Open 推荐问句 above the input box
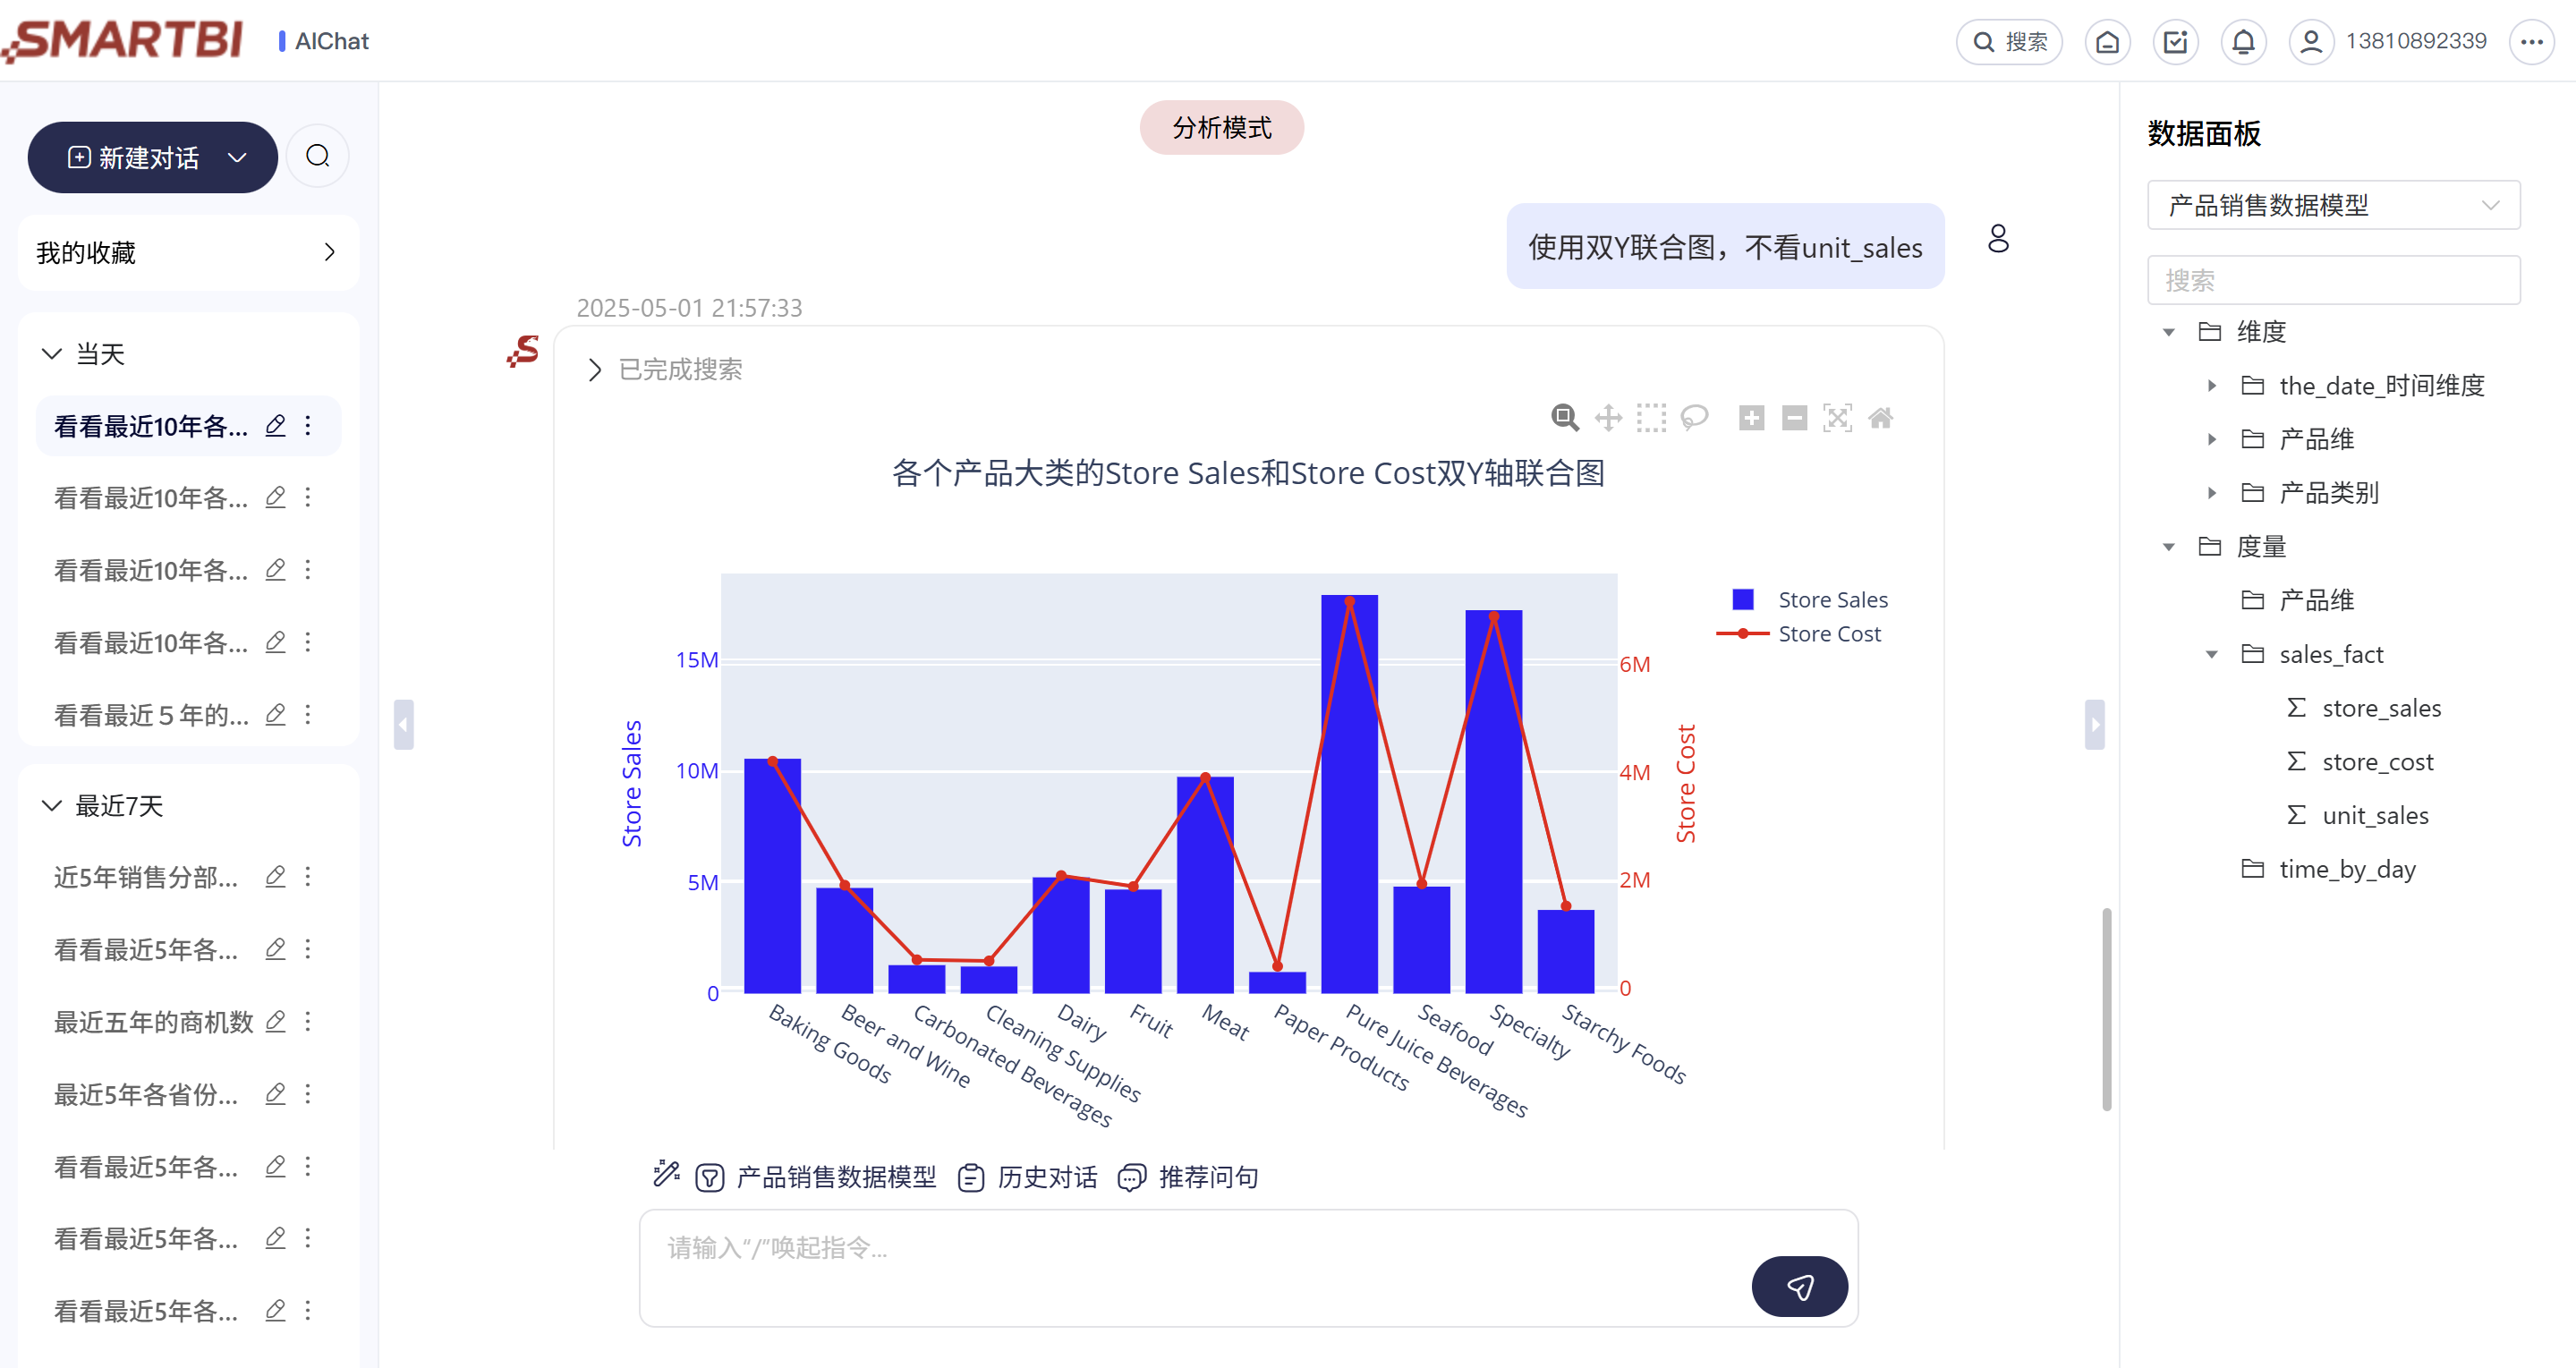 coord(1188,1177)
